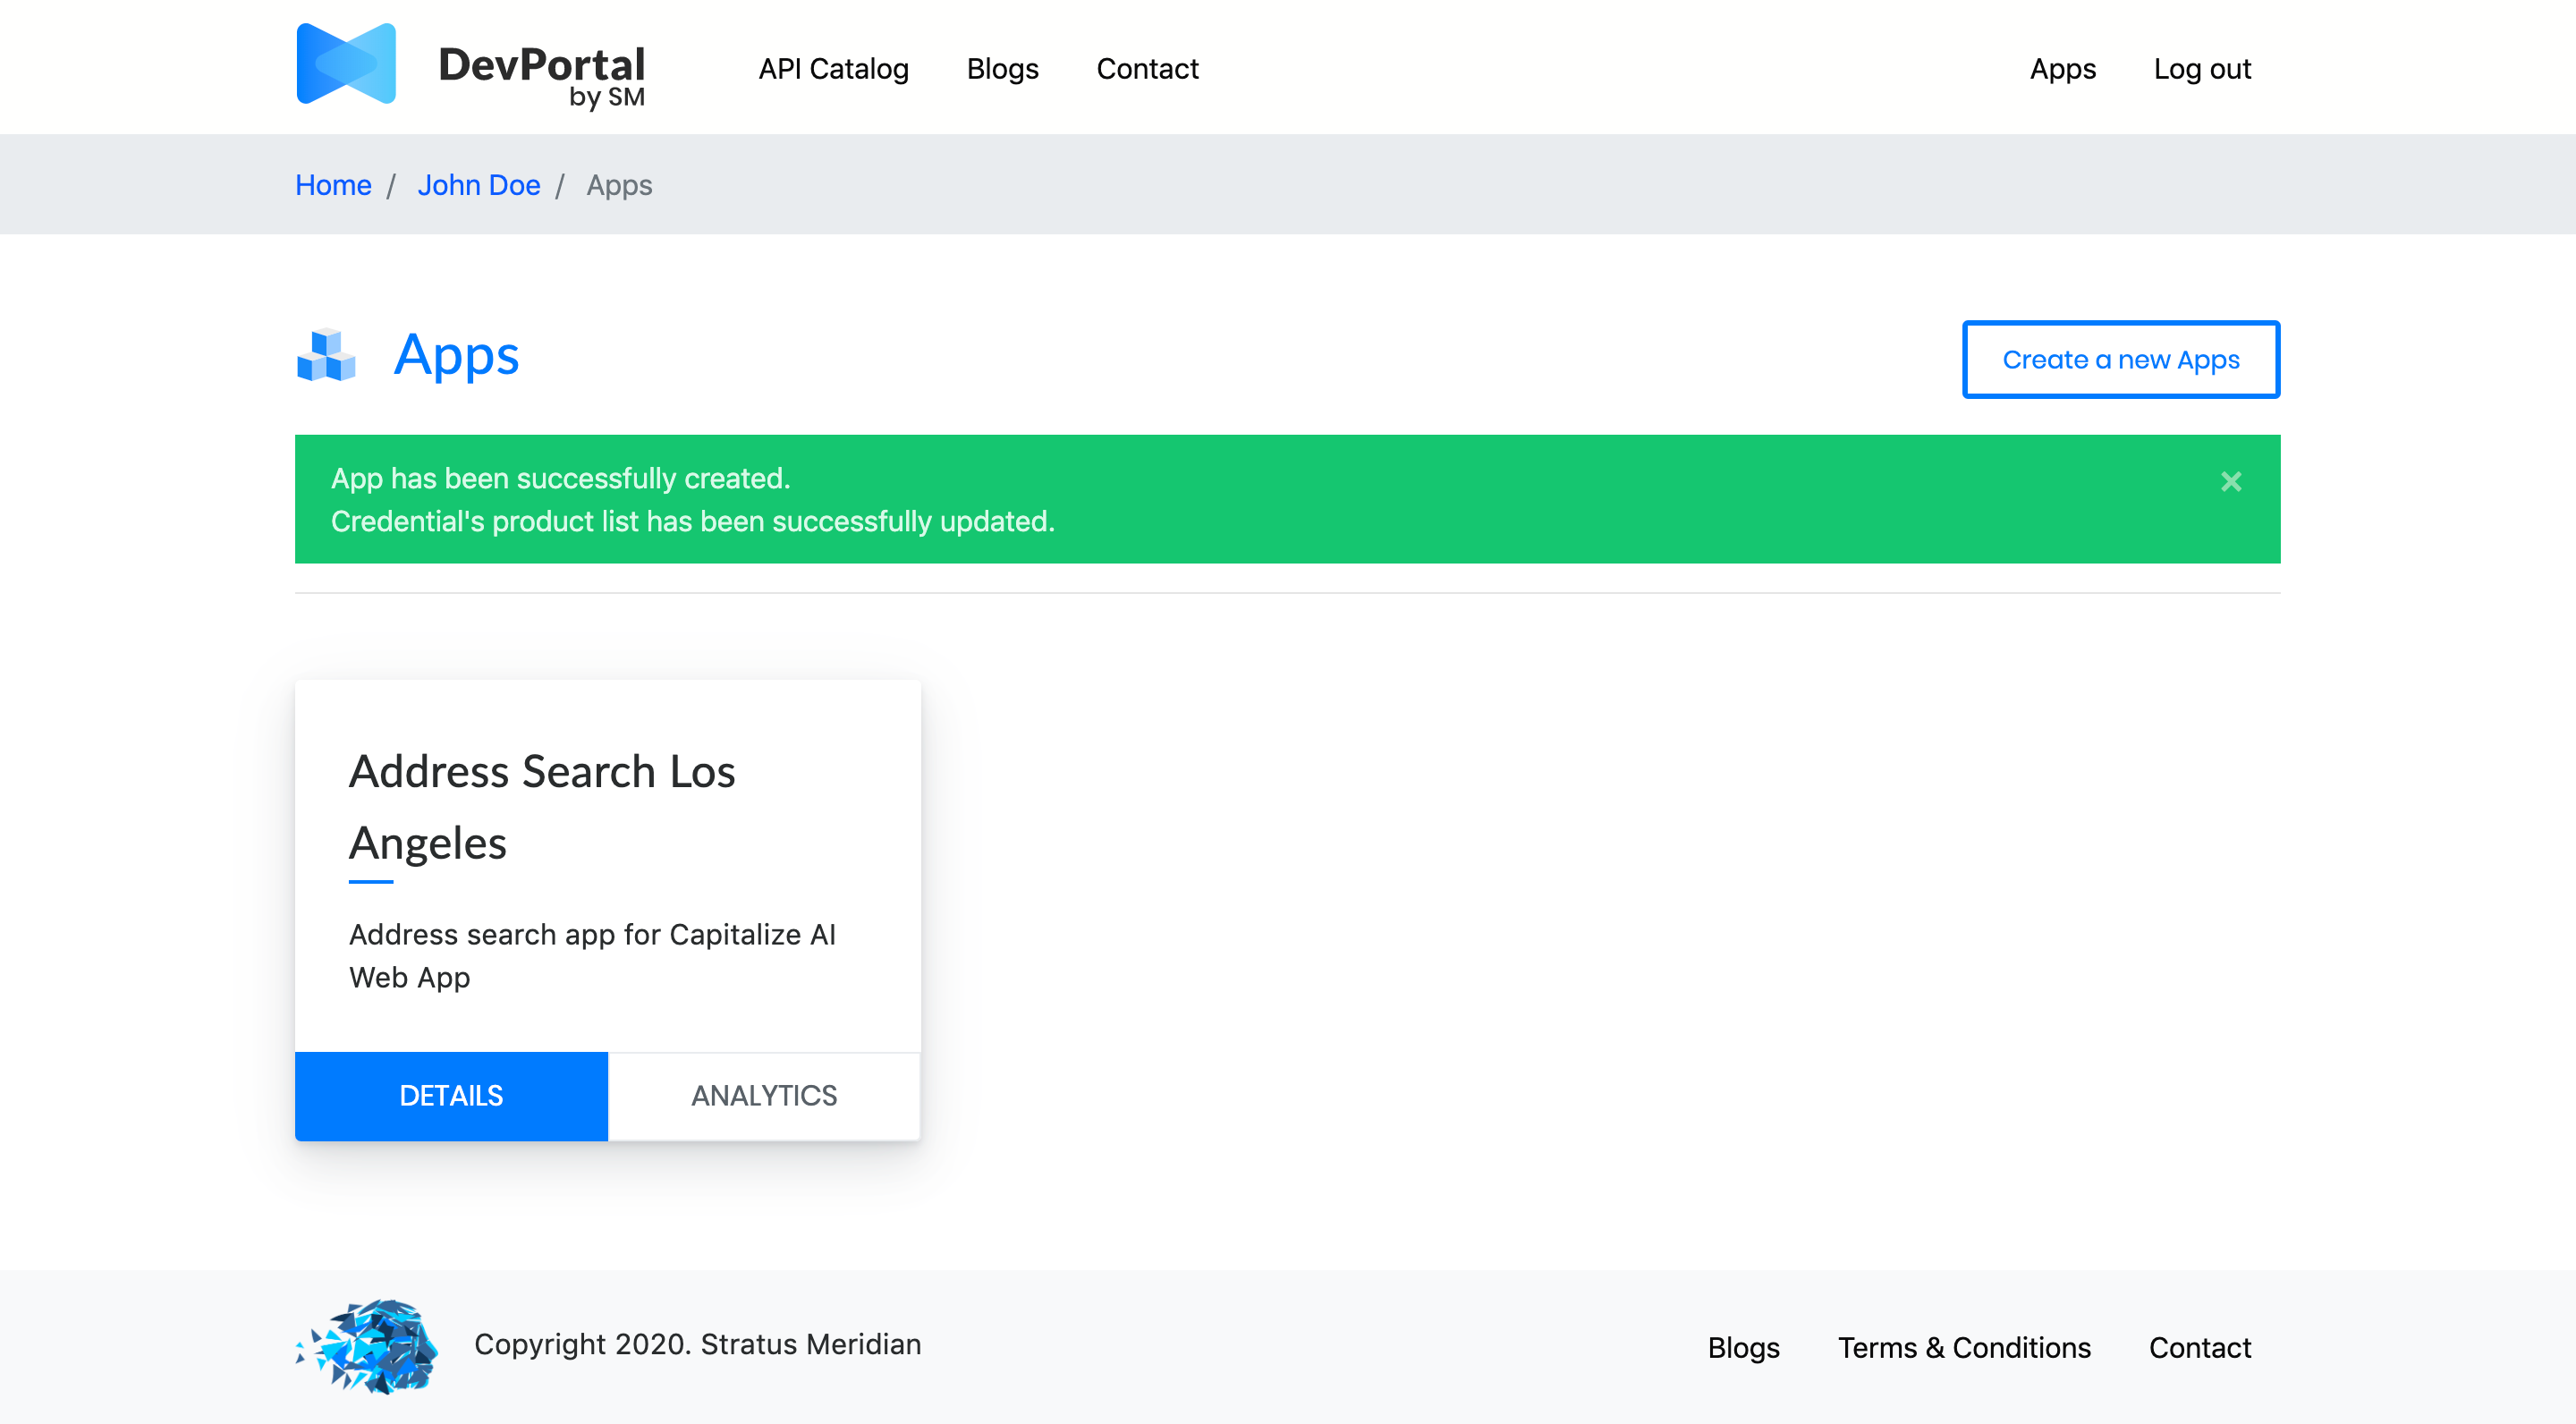2576x1424 pixels.
Task: View Terms & Conditions in the footer
Action: point(1963,1348)
